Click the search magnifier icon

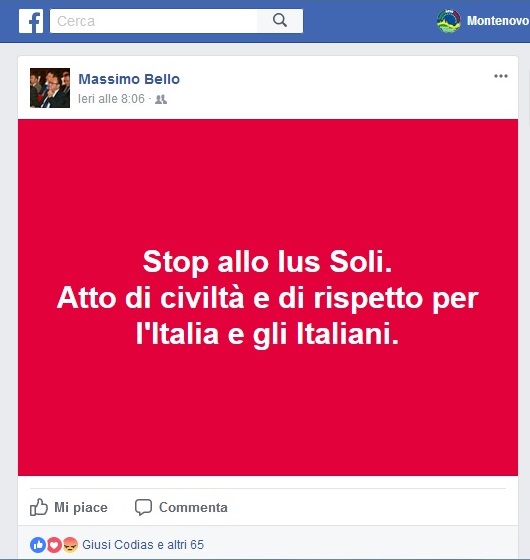coord(280,20)
